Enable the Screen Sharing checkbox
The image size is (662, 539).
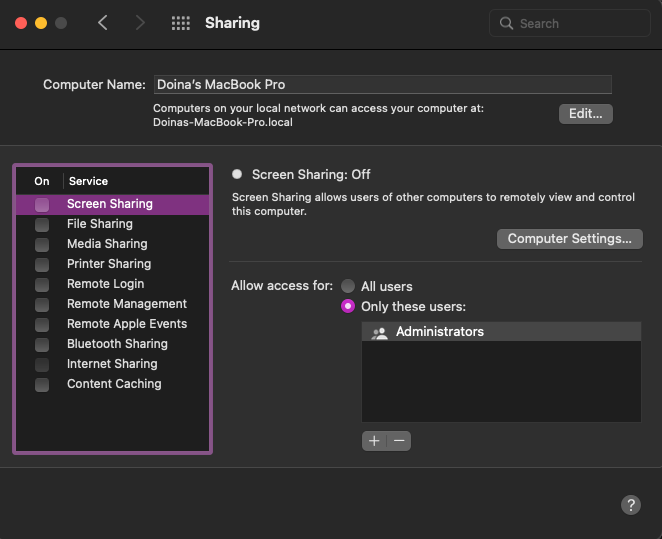click(x=42, y=204)
